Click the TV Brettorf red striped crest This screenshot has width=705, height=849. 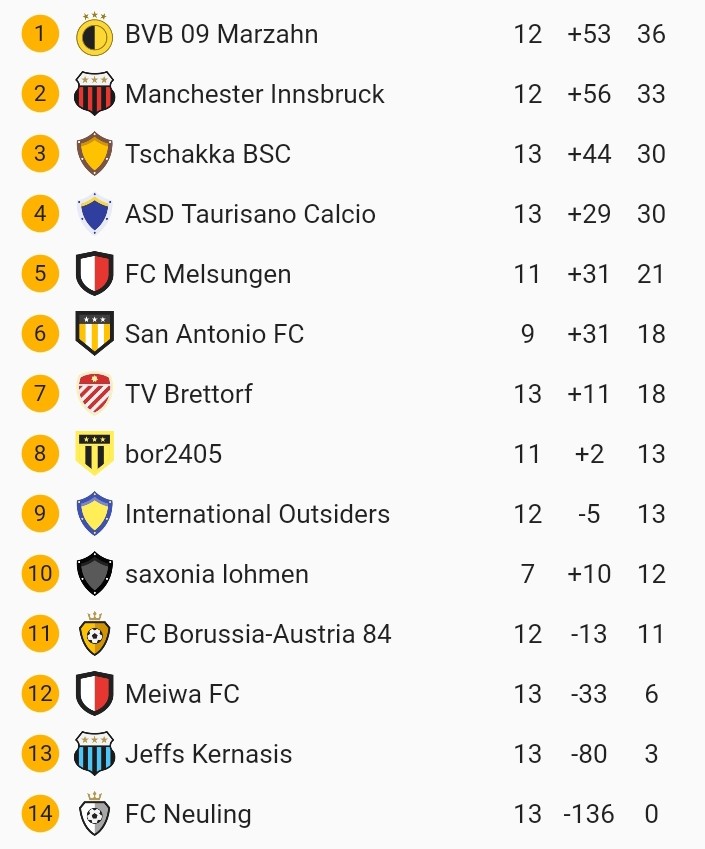pos(95,394)
